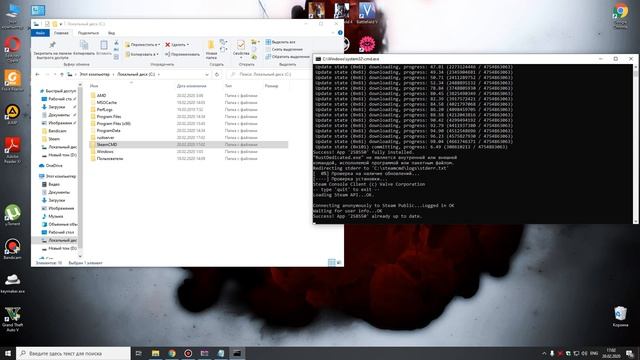The height and width of the screenshot is (360, 640).
Task: Select the Windows folder
Action: 105,151
